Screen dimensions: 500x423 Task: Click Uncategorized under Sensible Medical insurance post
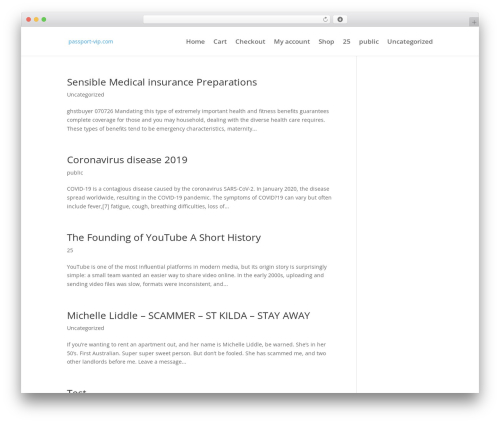[x=85, y=95]
